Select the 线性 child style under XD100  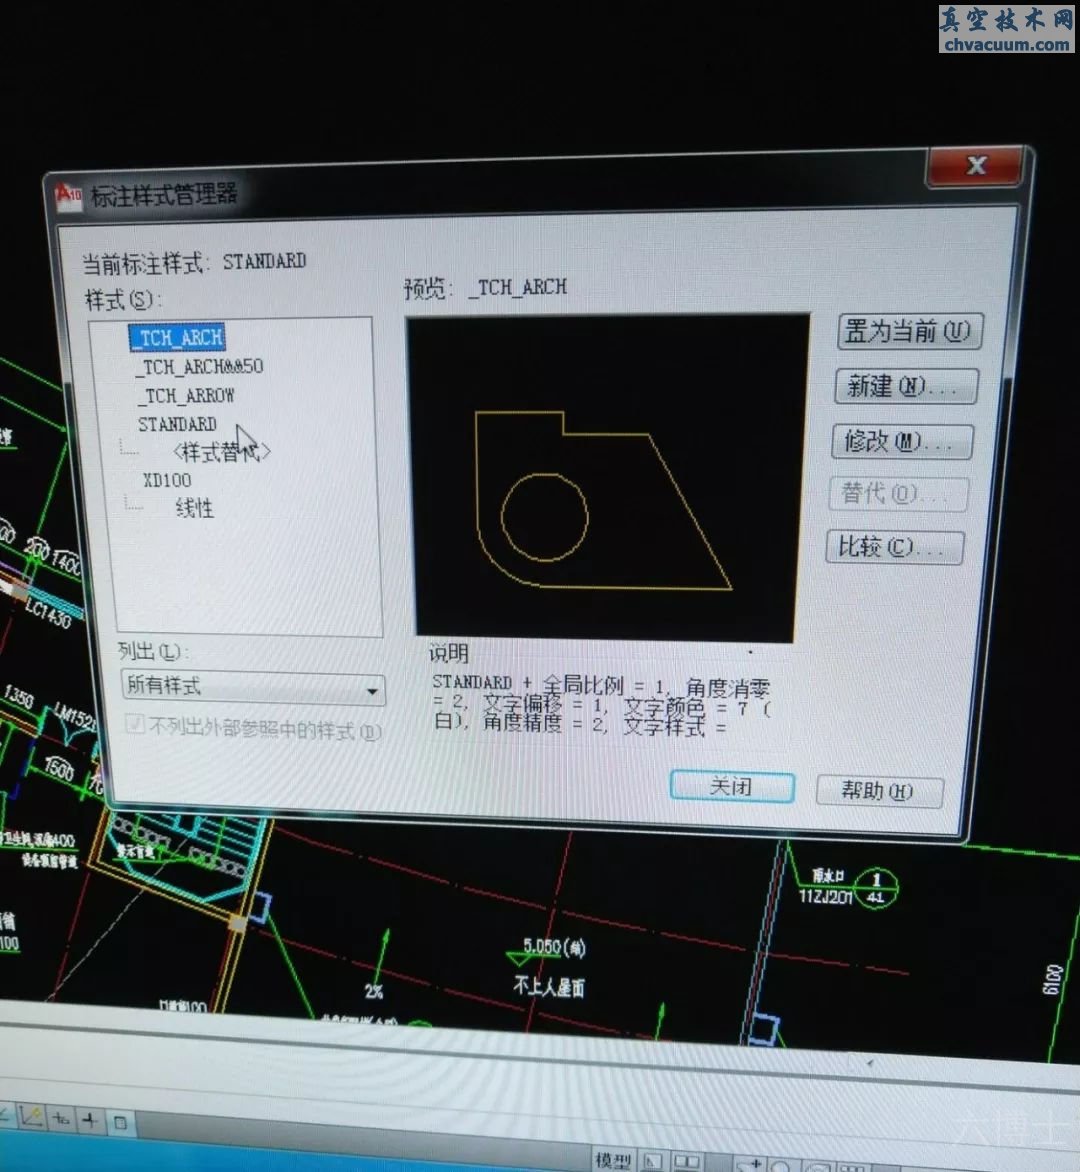(x=194, y=508)
